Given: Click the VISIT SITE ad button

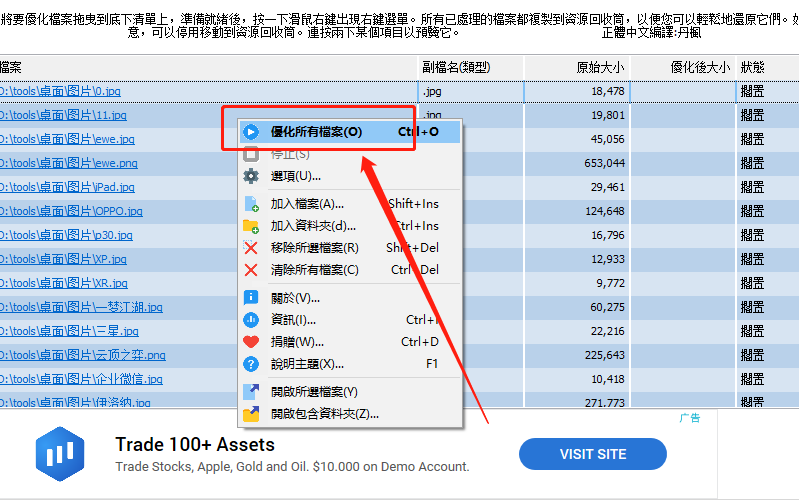Looking at the screenshot, I should 593,454.
